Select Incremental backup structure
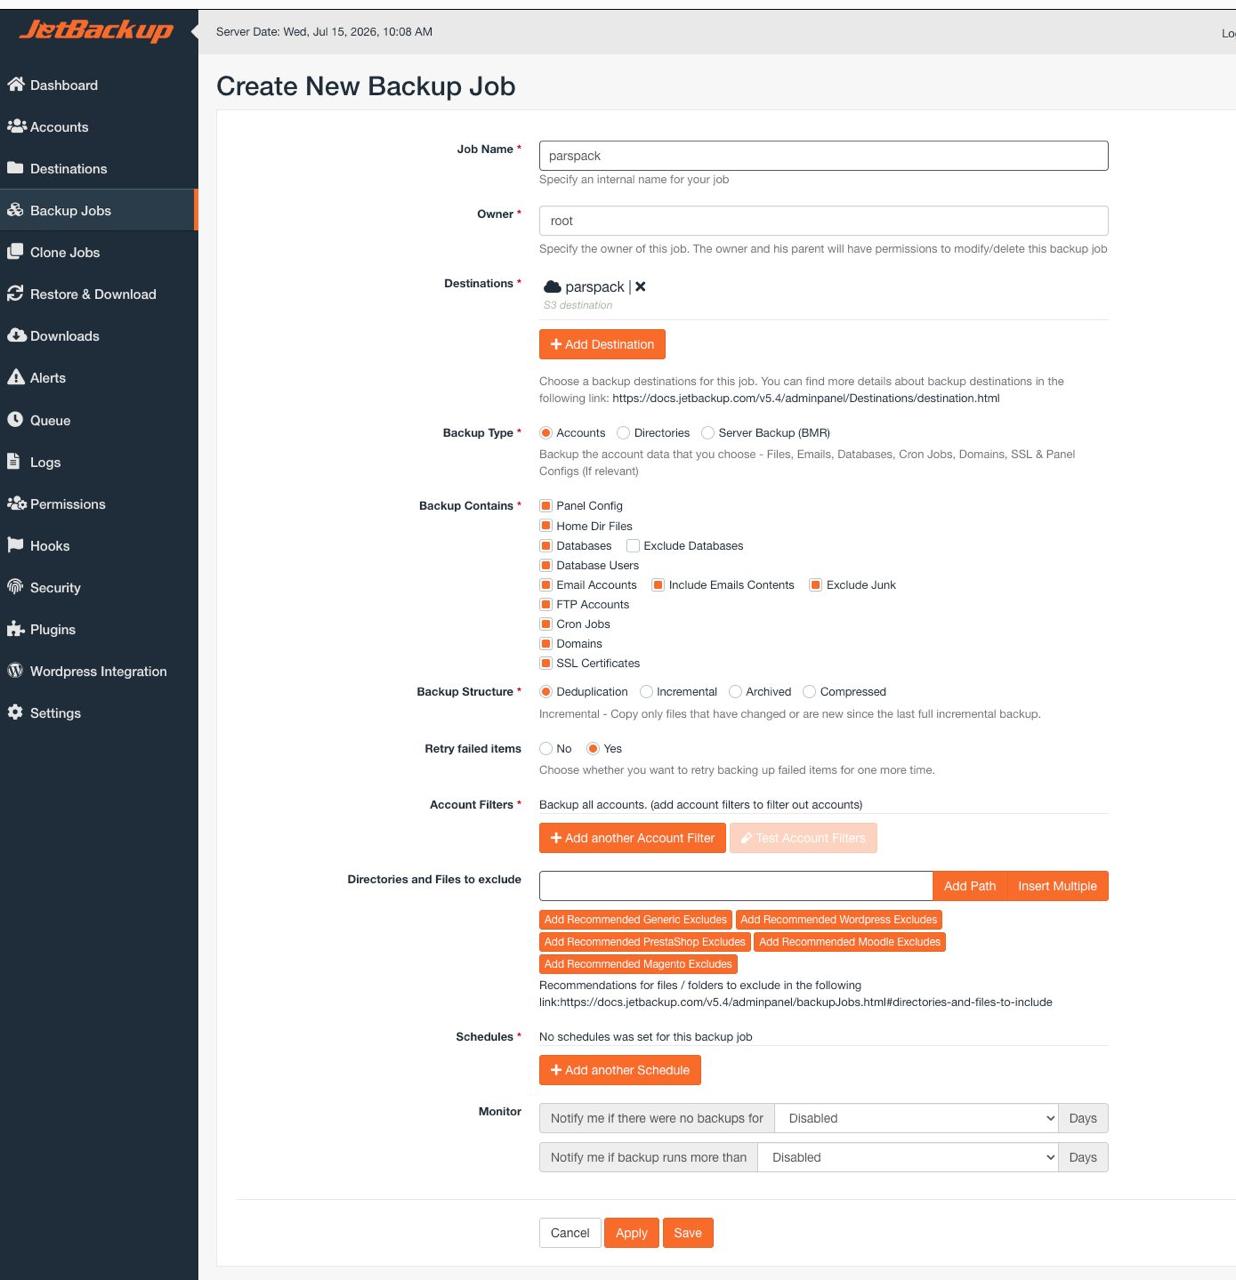 click(x=646, y=692)
